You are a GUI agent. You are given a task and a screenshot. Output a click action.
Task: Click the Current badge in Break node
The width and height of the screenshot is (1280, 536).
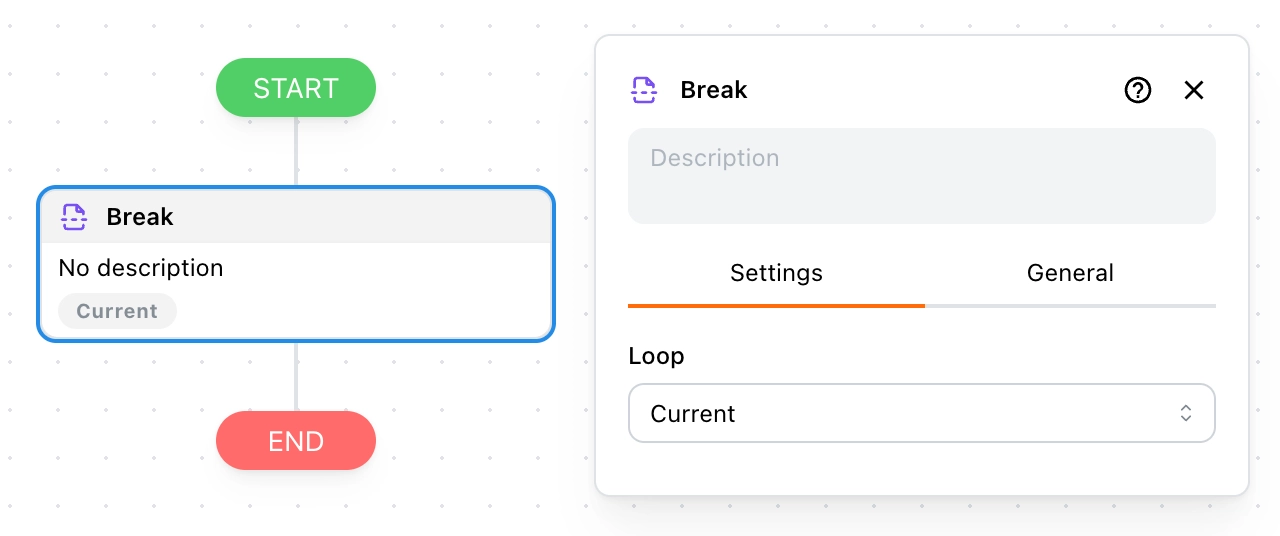point(117,311)
